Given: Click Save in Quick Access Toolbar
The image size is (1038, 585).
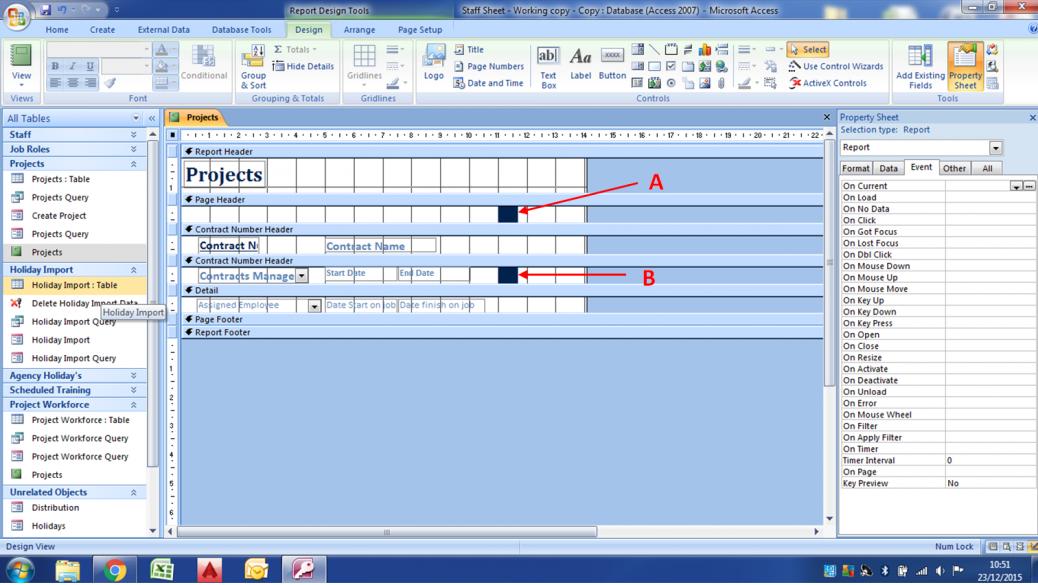Looking at the screenshot, I should pyautogui.click(x=45, y=10).
